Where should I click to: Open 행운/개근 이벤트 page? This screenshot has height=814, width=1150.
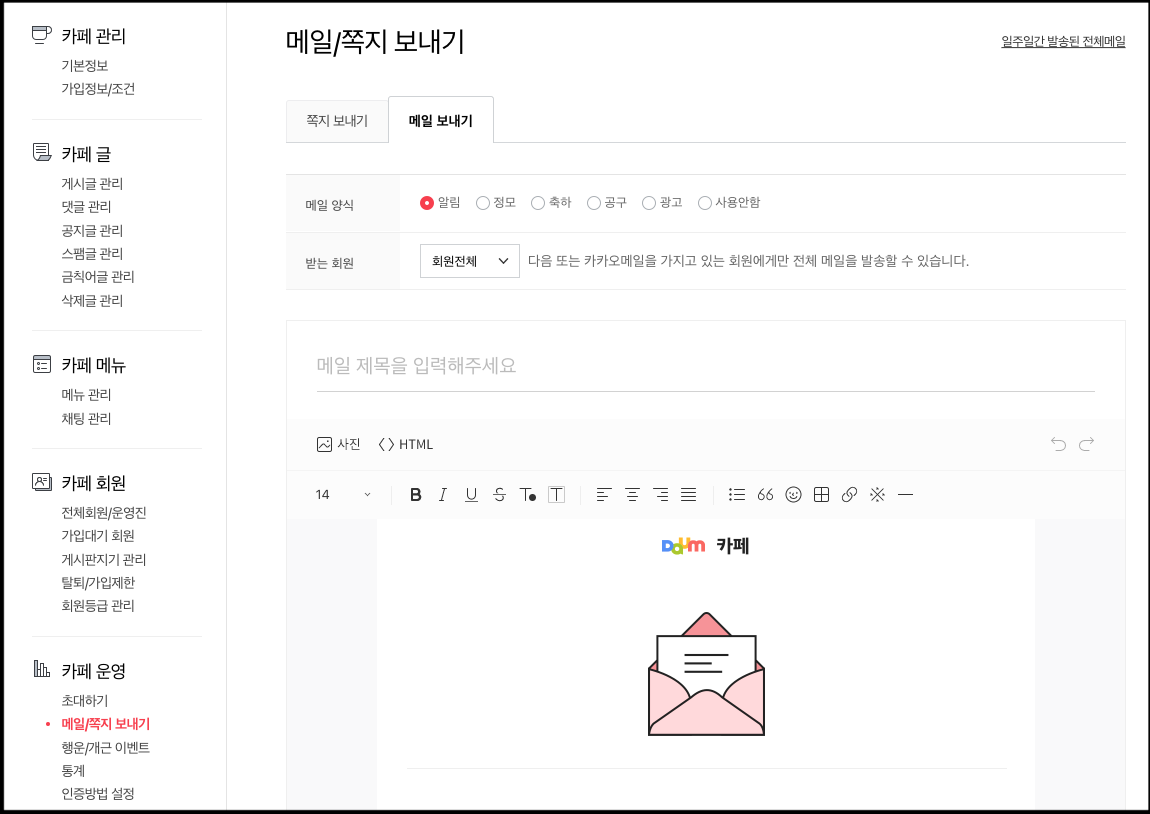pos(105,747)
